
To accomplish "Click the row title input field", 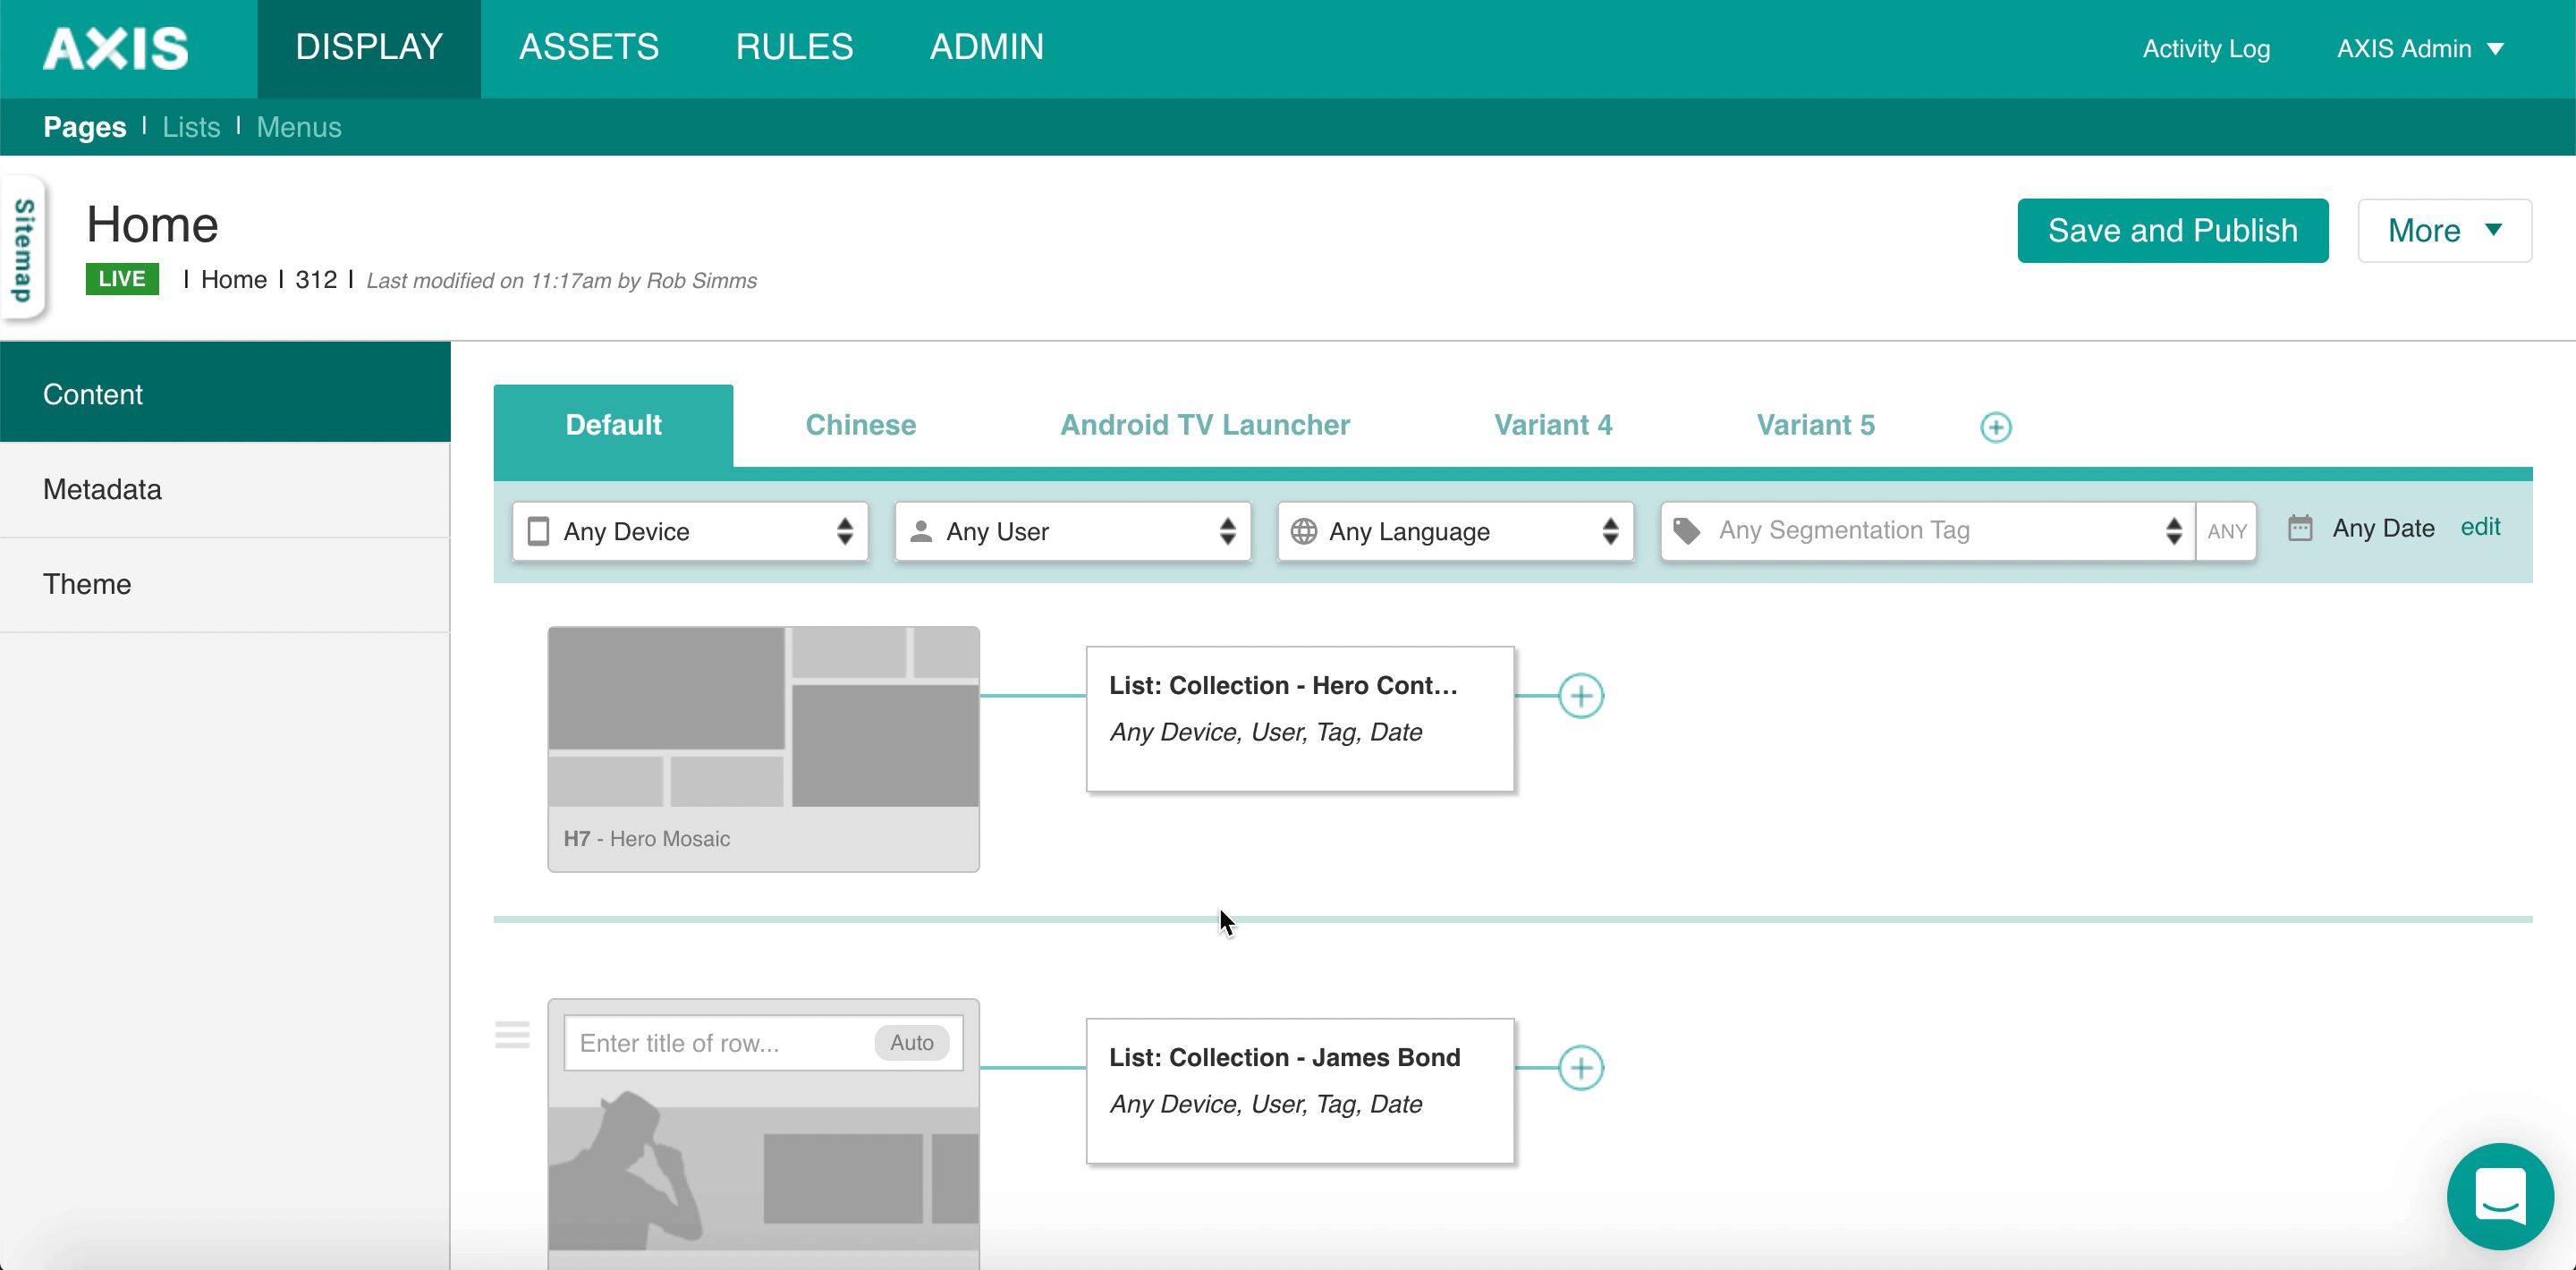I will (x=764, y=1043).
